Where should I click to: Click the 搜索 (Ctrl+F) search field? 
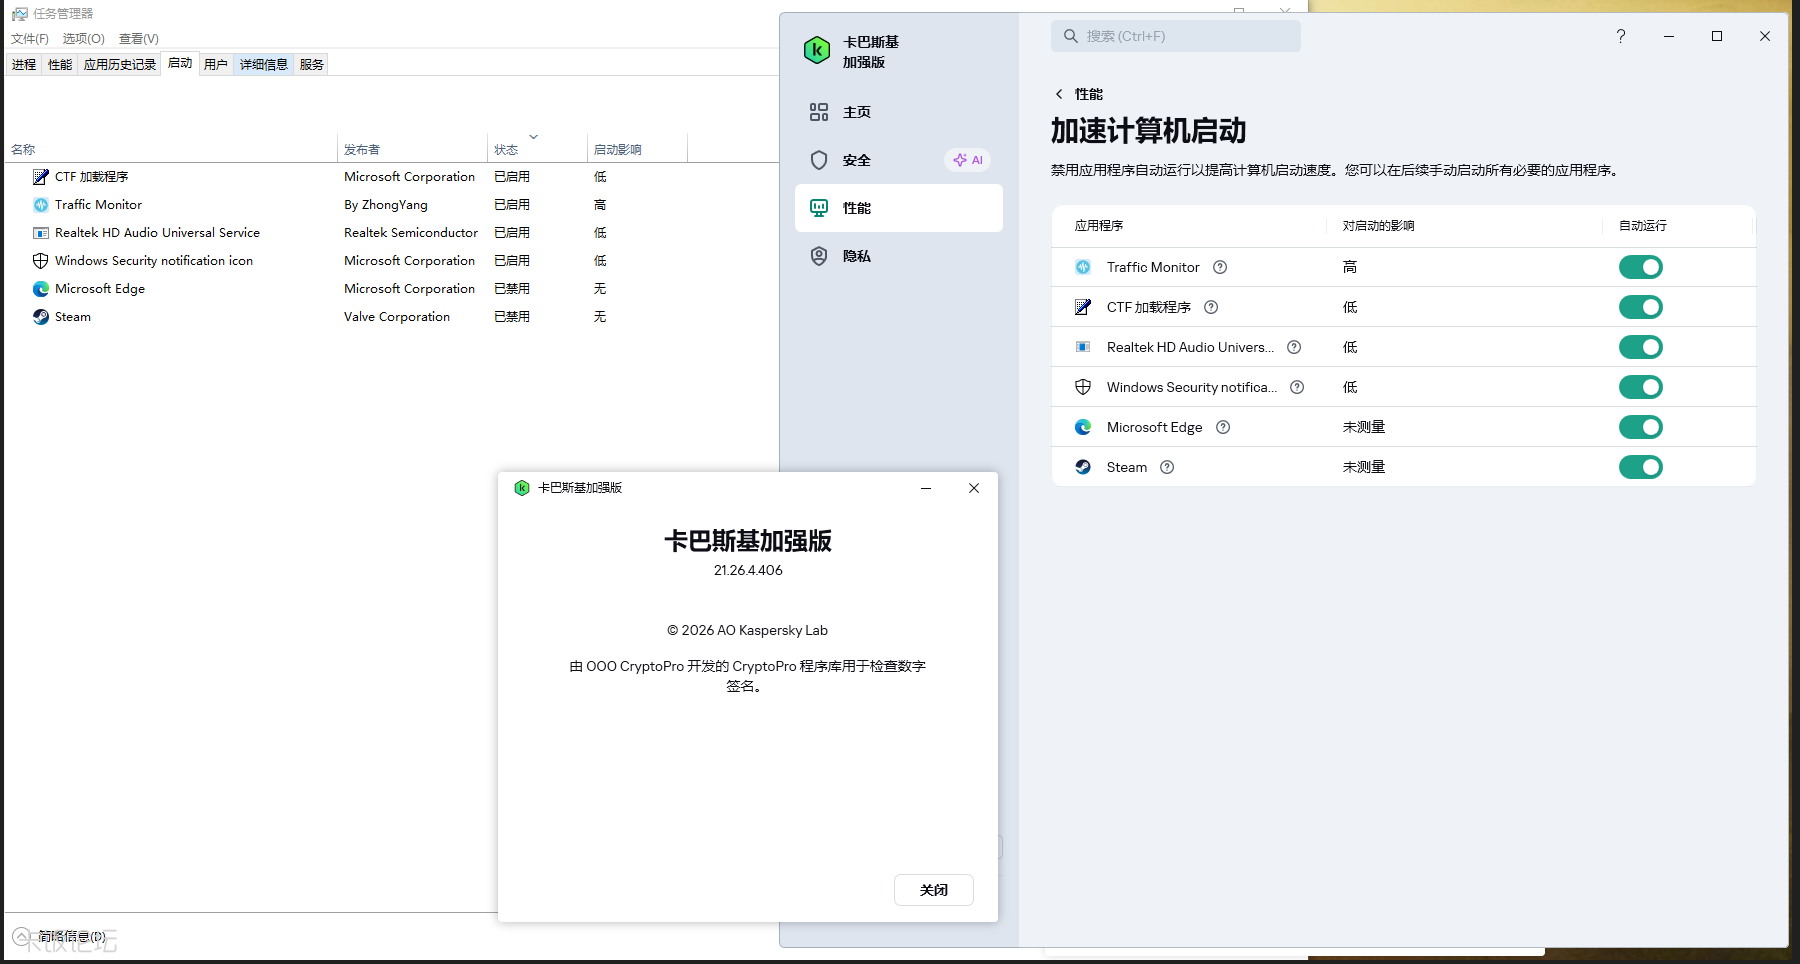point(1176,36)
